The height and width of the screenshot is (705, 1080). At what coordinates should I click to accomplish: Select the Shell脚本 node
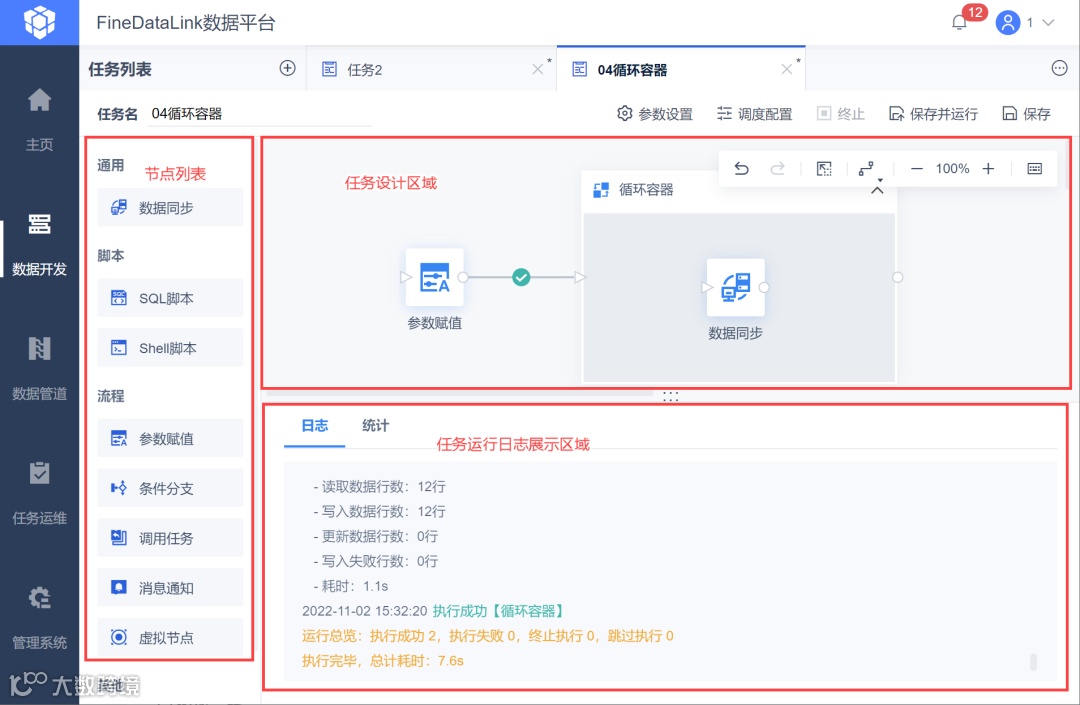(x=170, y=348)
